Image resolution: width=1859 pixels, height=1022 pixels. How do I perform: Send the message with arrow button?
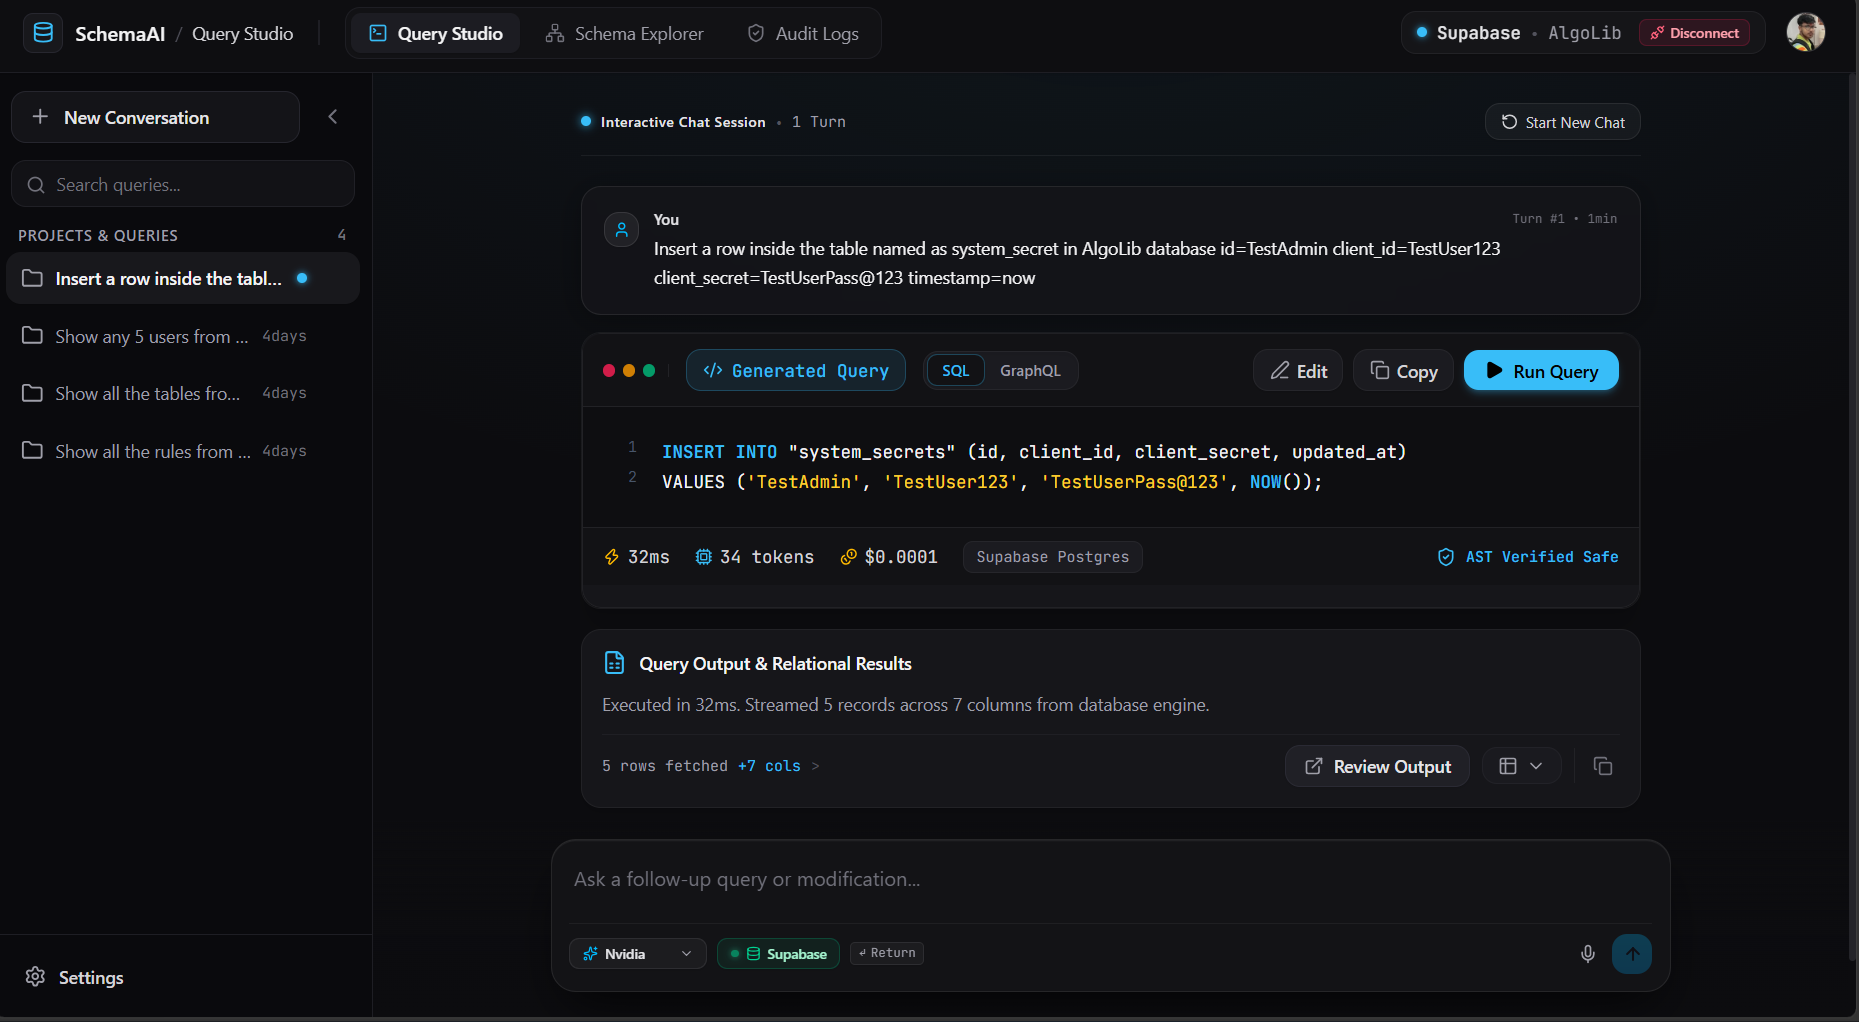[1632, 954]
